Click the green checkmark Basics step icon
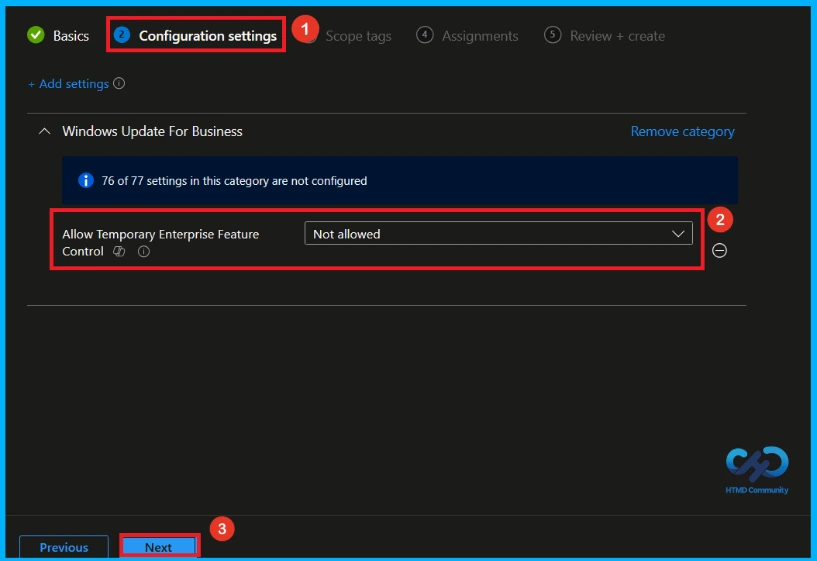The width and height of the screenshot is (817, 561). (36, 35)
